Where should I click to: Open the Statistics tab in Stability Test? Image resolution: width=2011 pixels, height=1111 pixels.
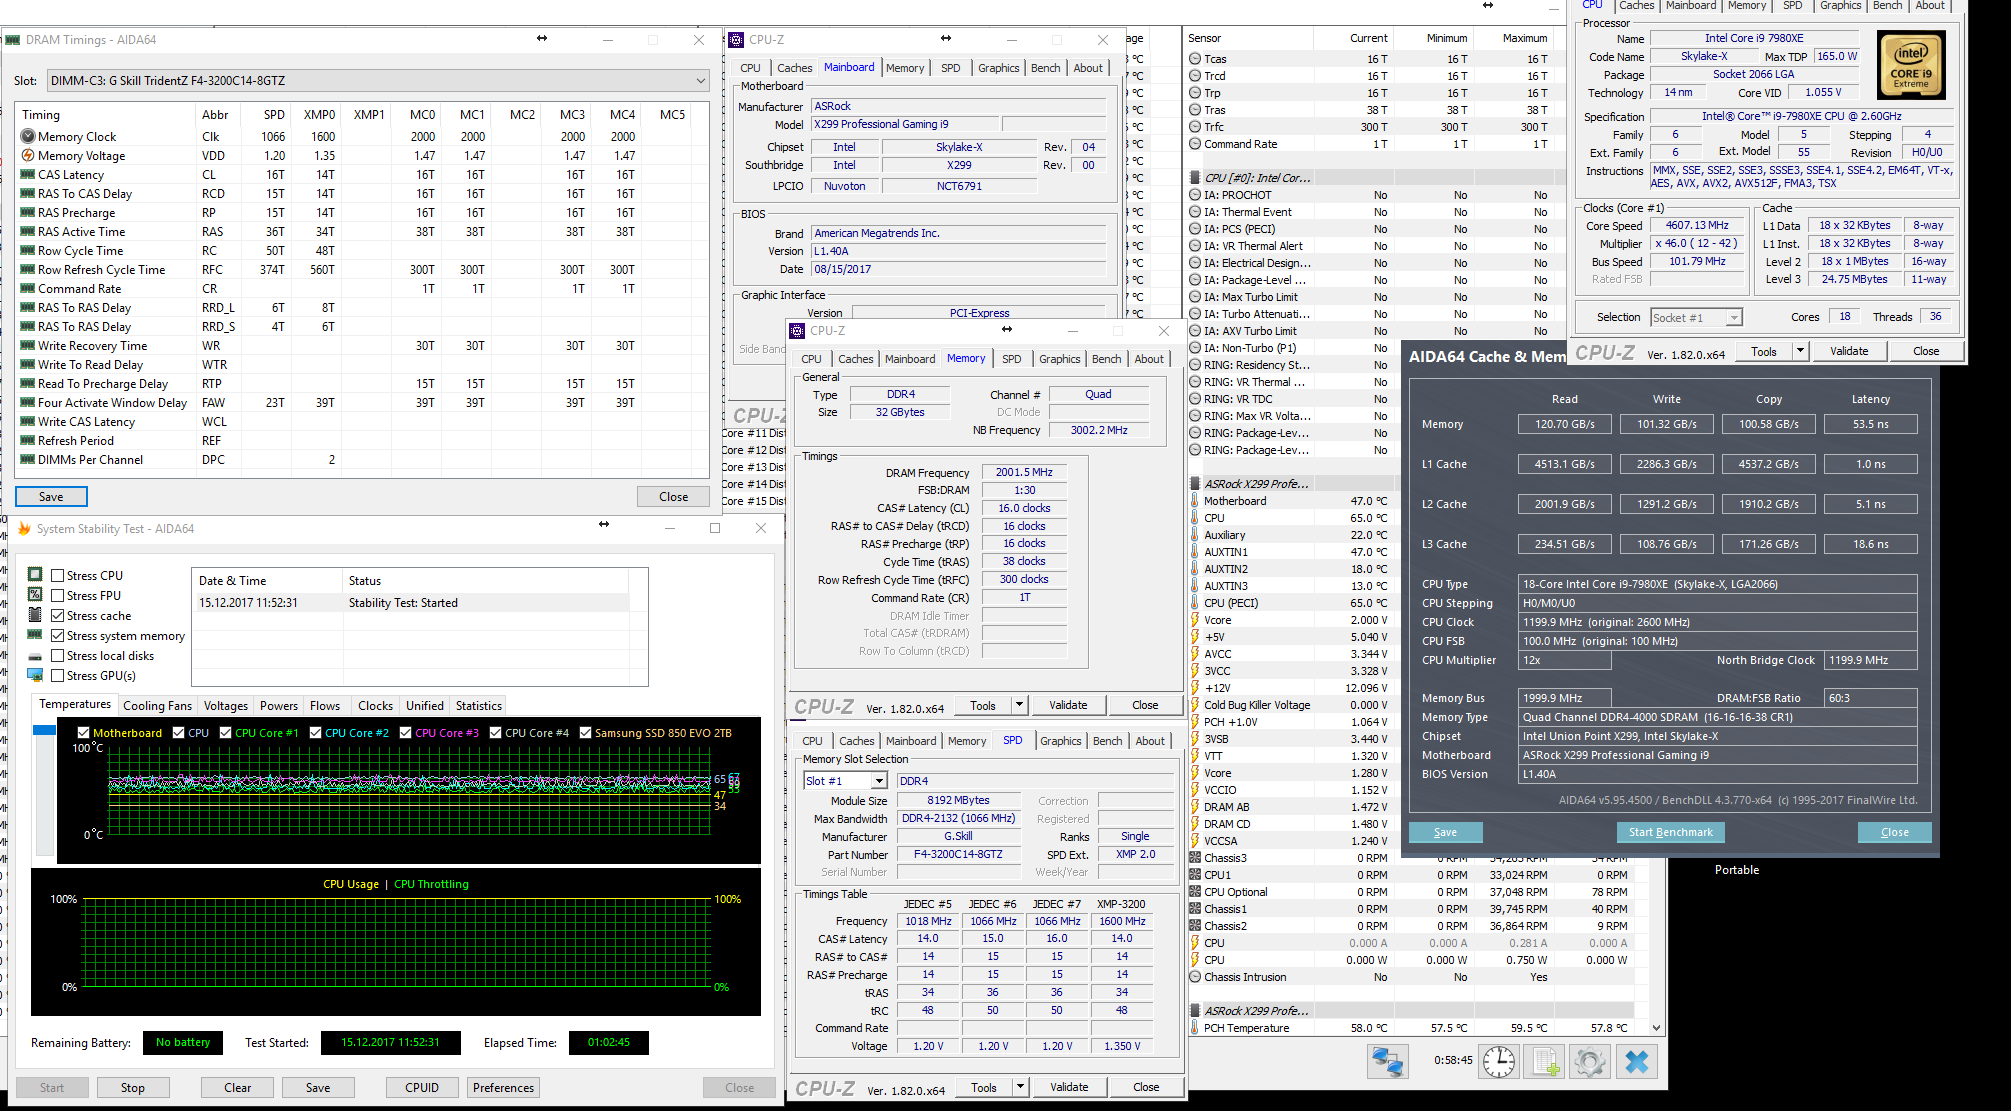tap(478, 705)
